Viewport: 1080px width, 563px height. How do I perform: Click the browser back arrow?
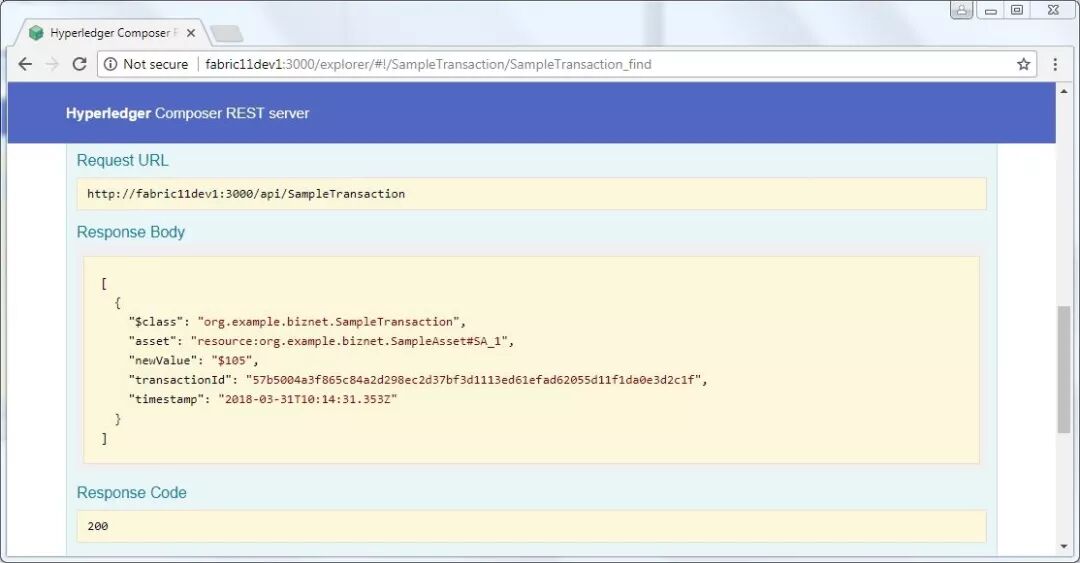[25, 64]
